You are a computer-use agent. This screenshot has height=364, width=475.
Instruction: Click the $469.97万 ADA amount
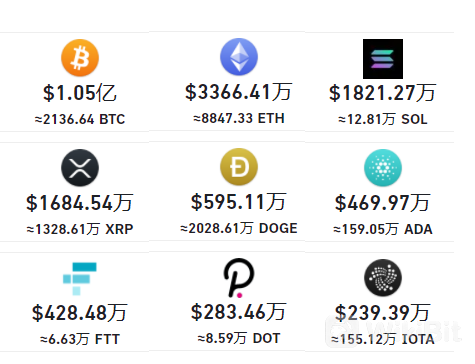point(383,203)
